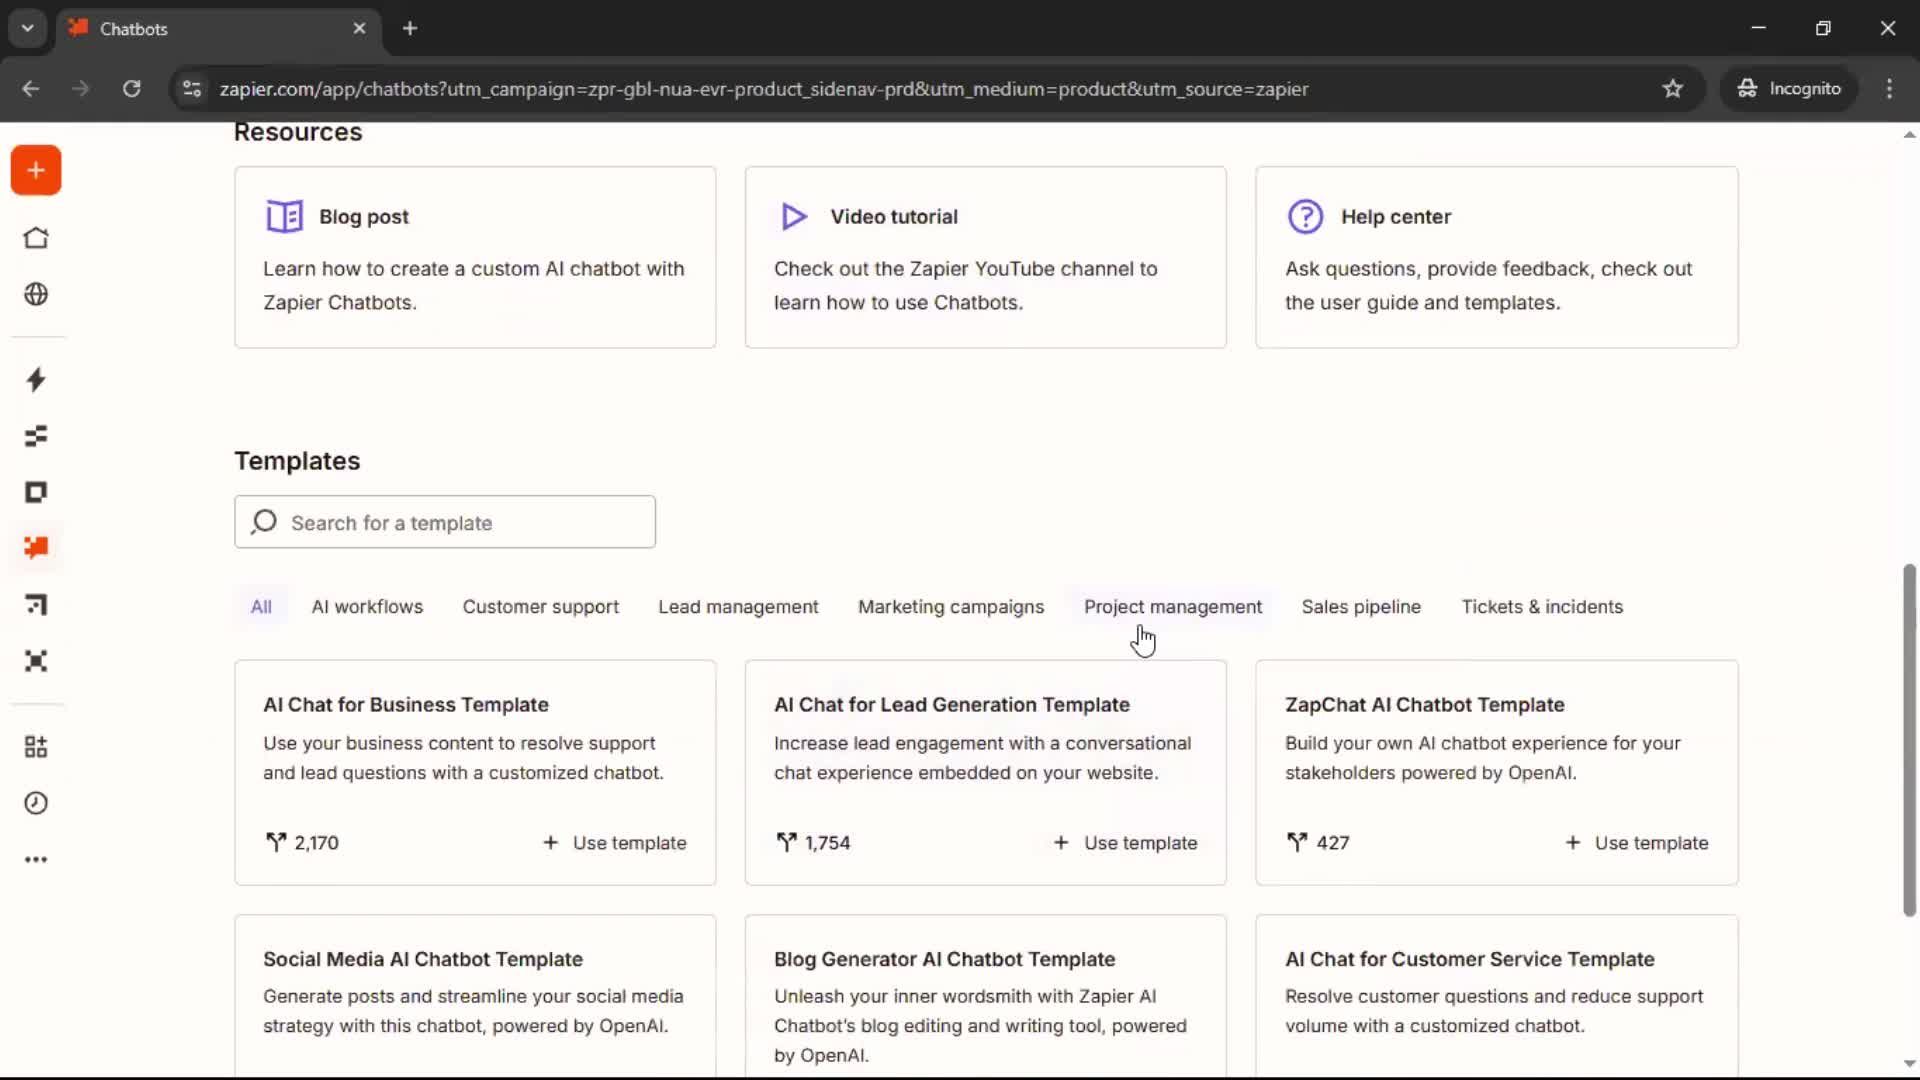Select the Tickets & incidents filter
This screenshot has height=1080, width=1920.
pyautogui.click(x=1542, y=607)
